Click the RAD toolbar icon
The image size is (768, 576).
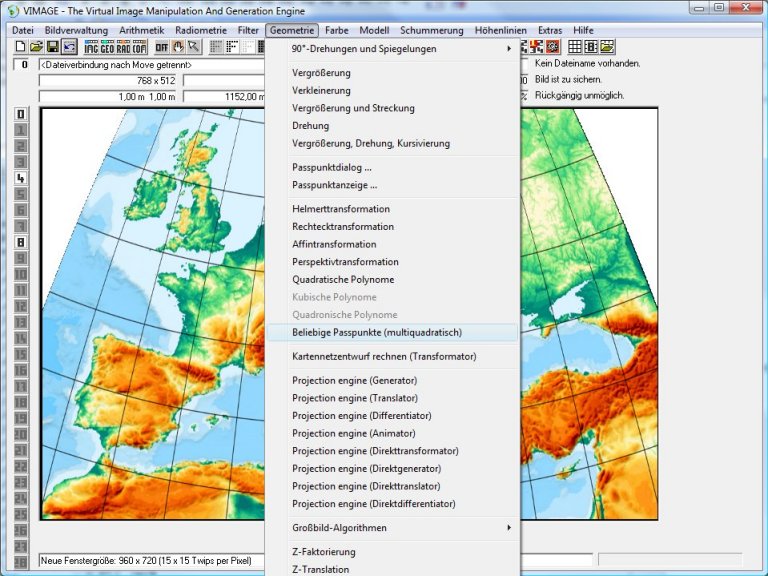pos(124,47)
